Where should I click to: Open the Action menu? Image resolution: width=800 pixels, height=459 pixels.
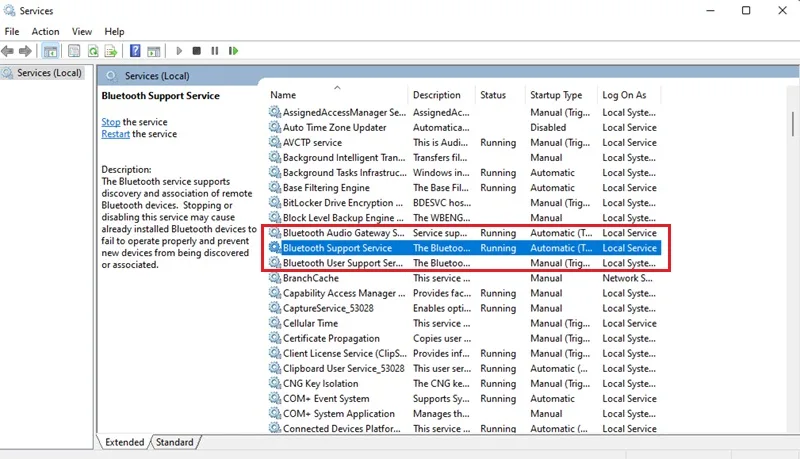pyautogui.click(x=45, y=32)
